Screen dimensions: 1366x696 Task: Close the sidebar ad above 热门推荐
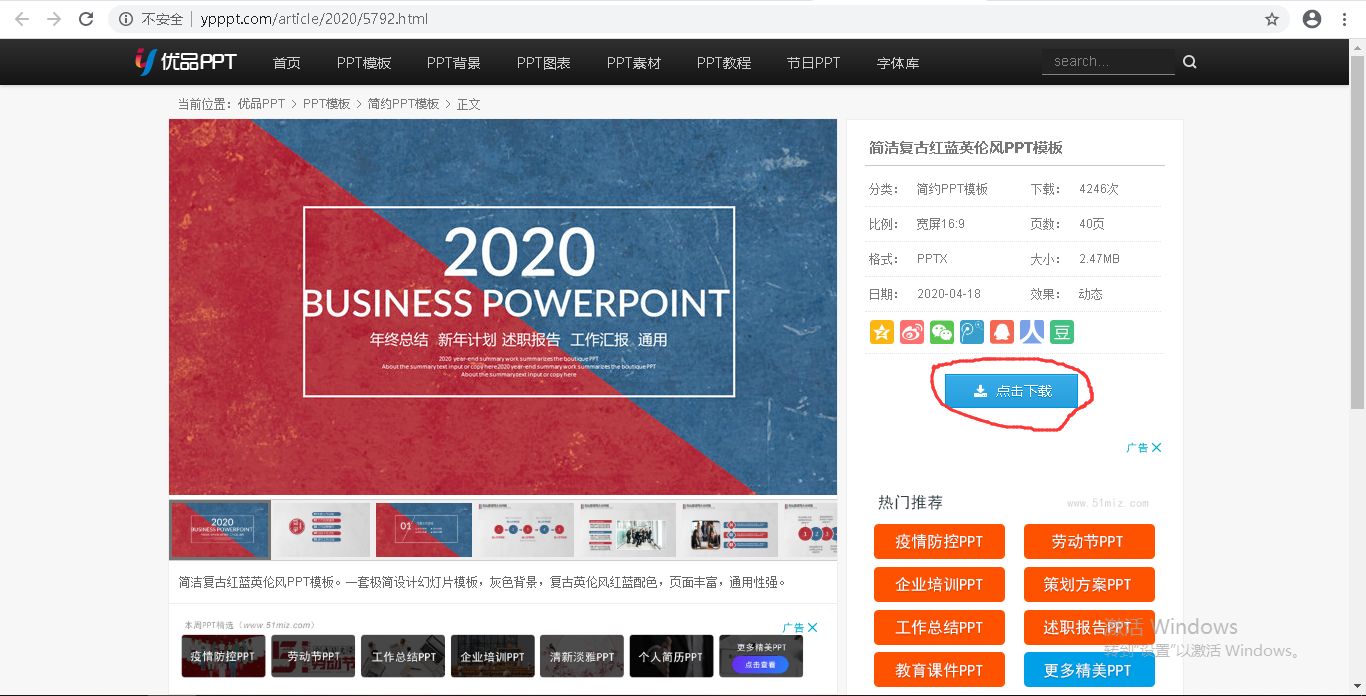[x=1156, y=448]
